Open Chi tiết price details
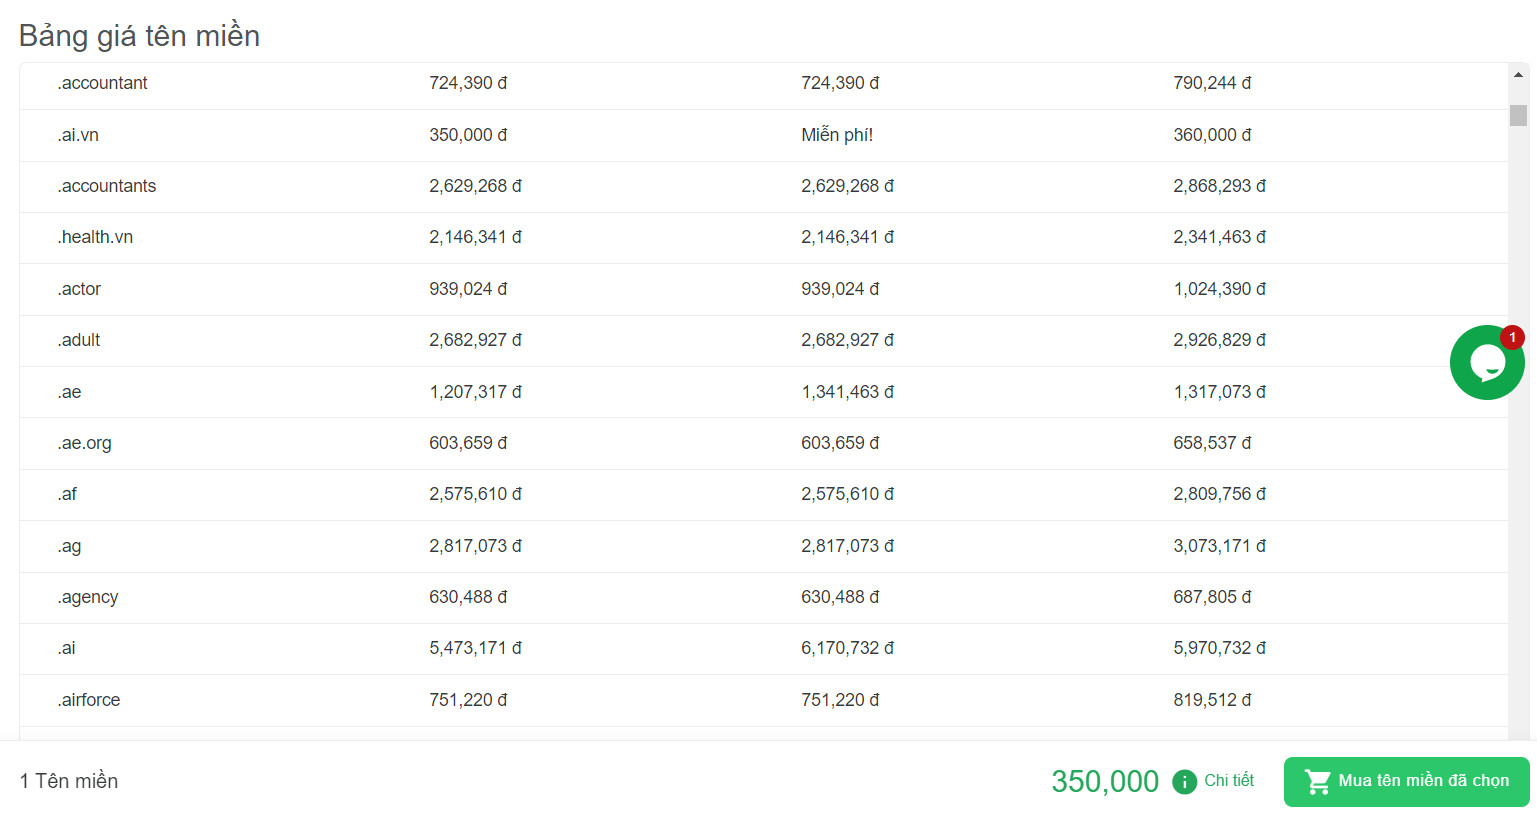The width and height of the screenshot is (1537, 818). coord(1229,780)
